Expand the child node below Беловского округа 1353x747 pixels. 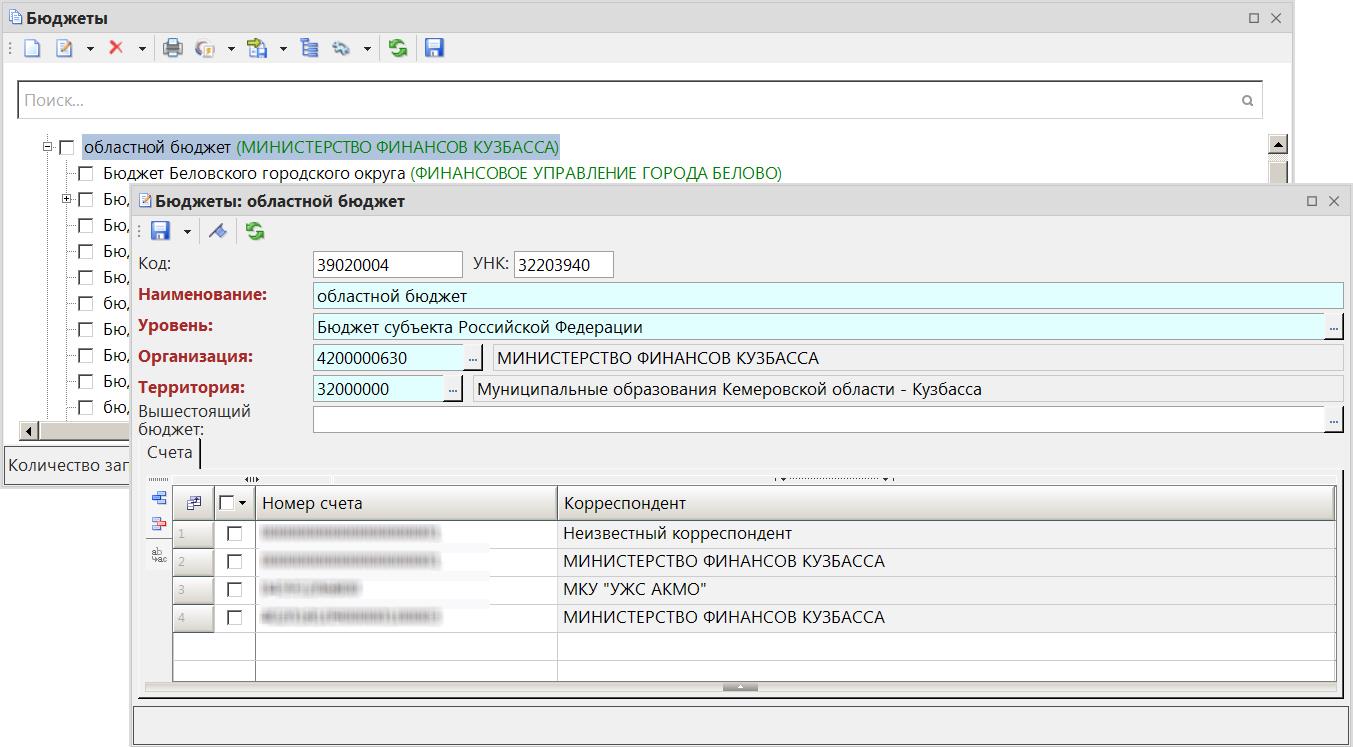click(66, 199)
